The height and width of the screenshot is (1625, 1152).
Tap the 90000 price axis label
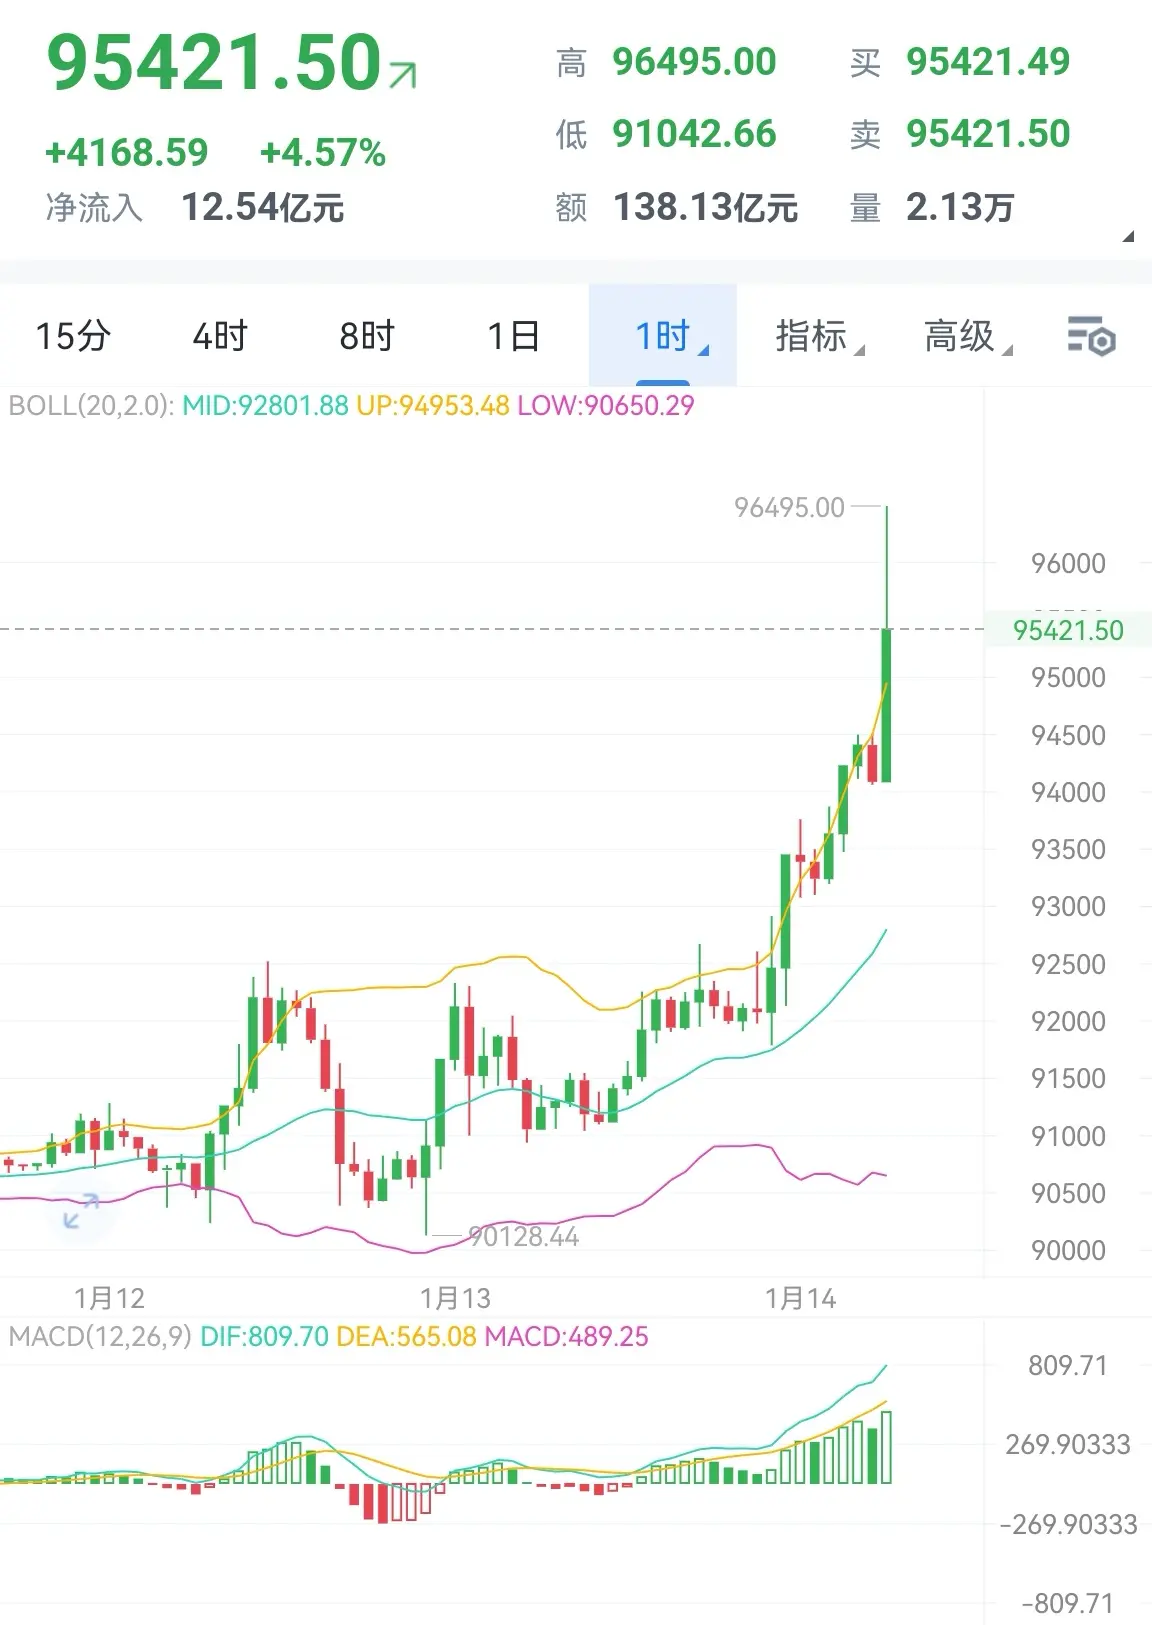click(x=1068, y=1250)
